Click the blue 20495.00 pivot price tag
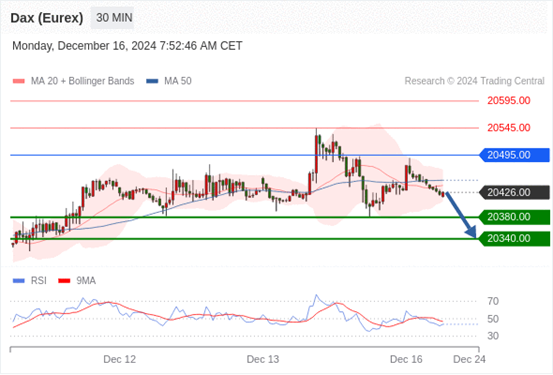This screenshot has height=375, width=553. tap(514, 155)
